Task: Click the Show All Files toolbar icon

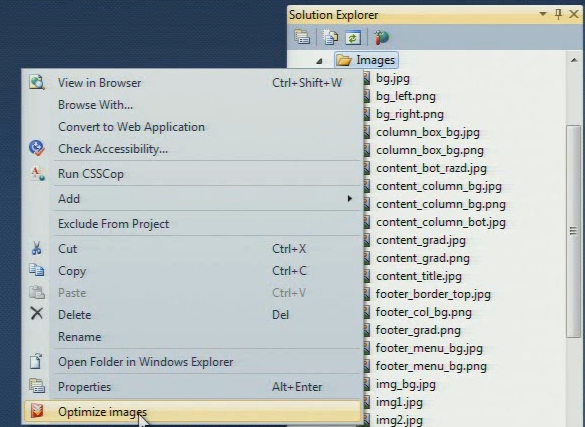Action: (x=330, y=37)
